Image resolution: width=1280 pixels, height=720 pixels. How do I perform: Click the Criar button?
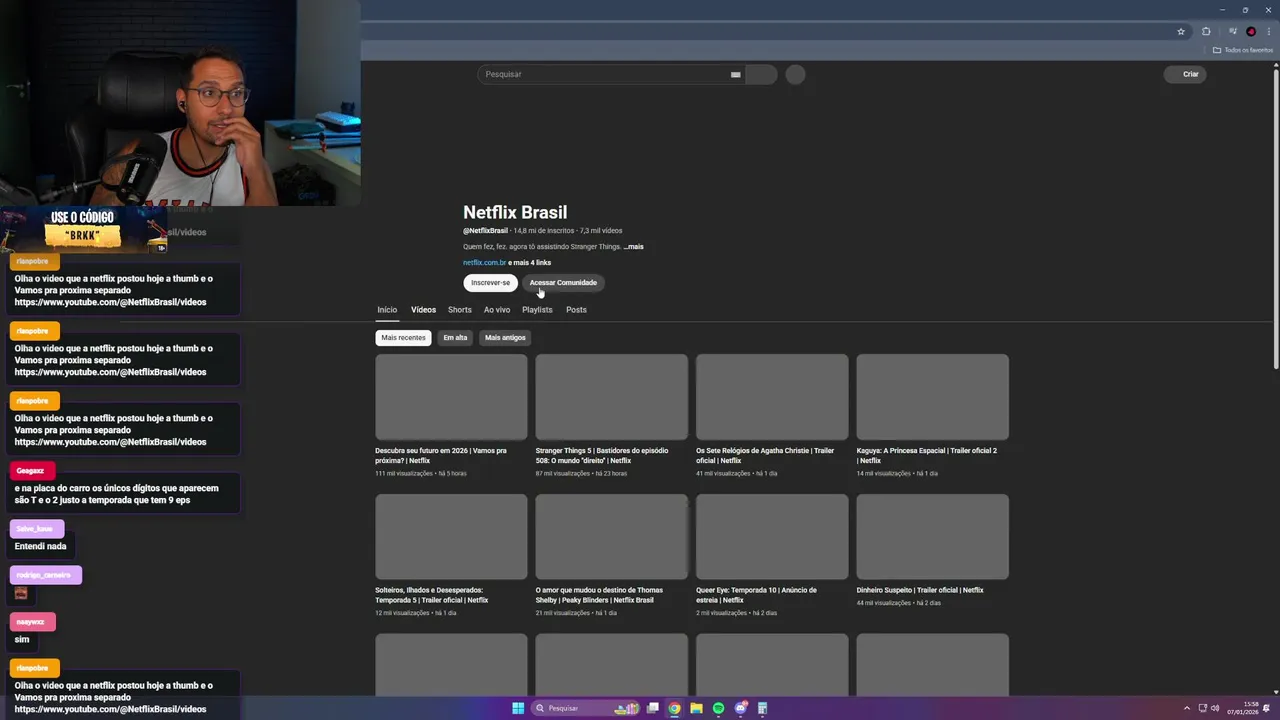pos(1185,74)
